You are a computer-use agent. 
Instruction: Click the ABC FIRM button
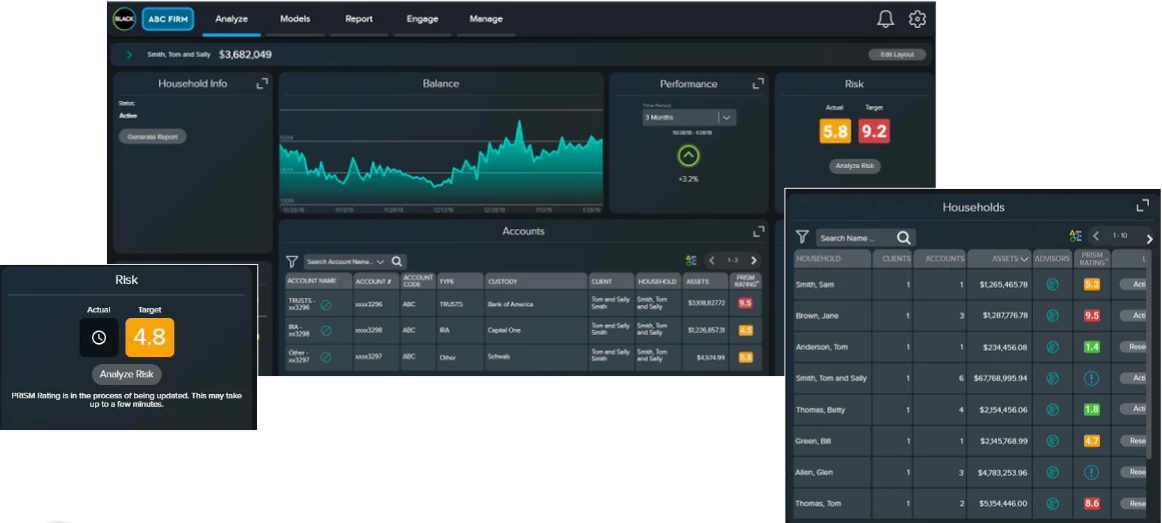tap(168, 19)
